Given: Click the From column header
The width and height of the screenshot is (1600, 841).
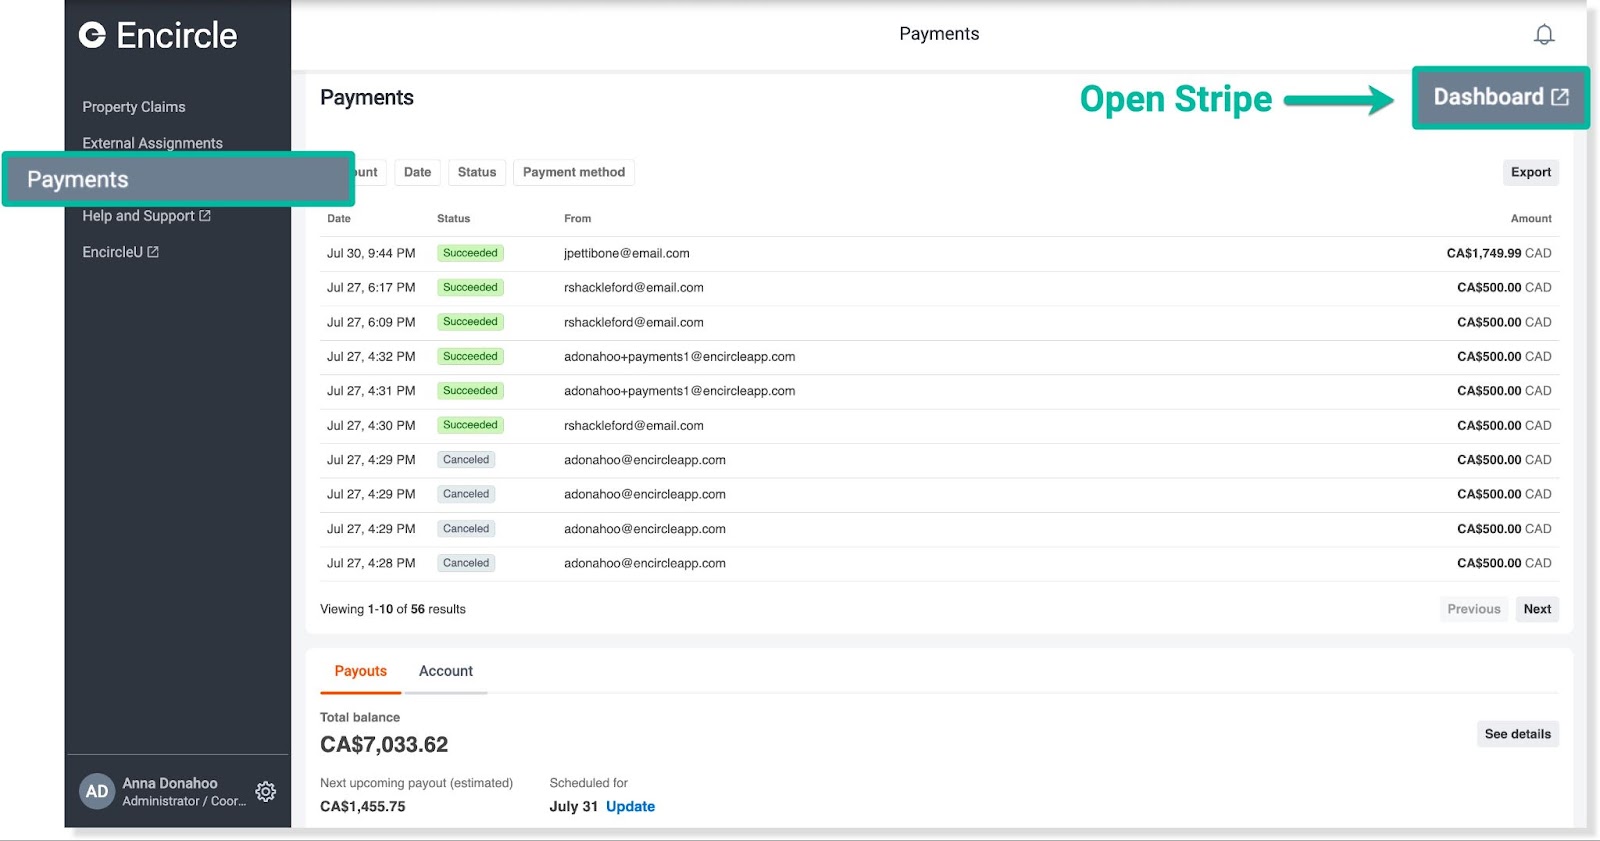Looking at the screenshot, I should (x=577, y=218).
